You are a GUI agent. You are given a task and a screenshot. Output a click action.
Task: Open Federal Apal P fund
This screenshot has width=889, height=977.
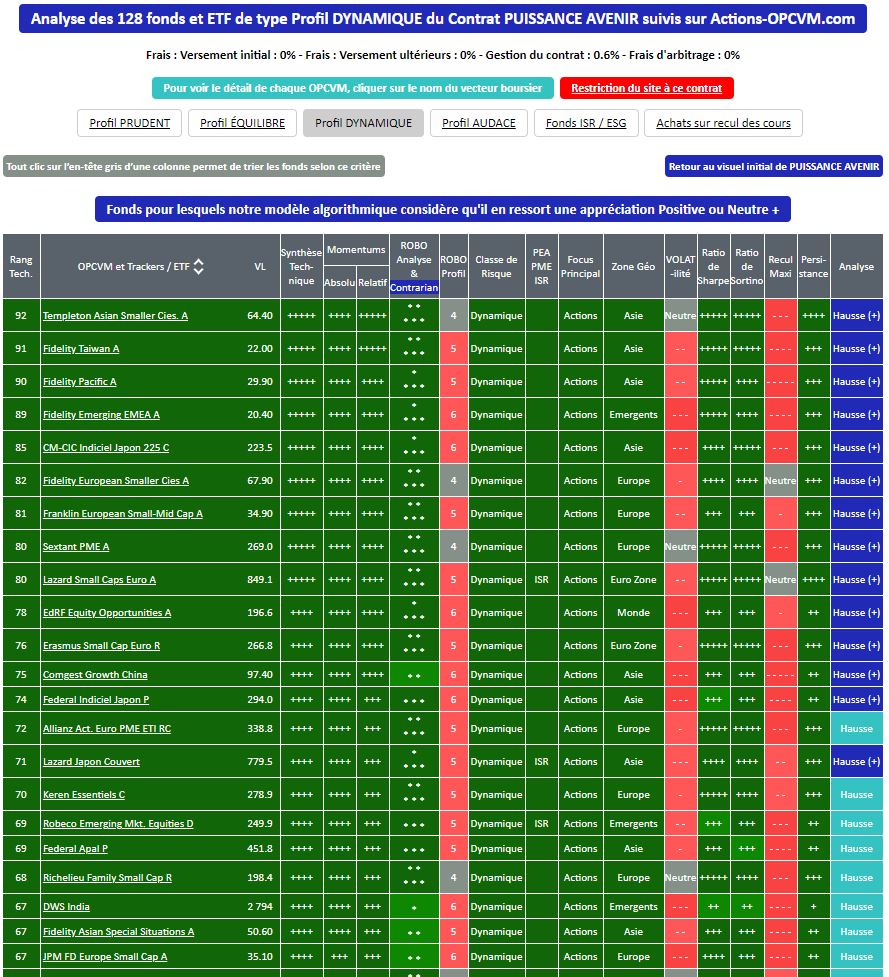tap(75, 849)
